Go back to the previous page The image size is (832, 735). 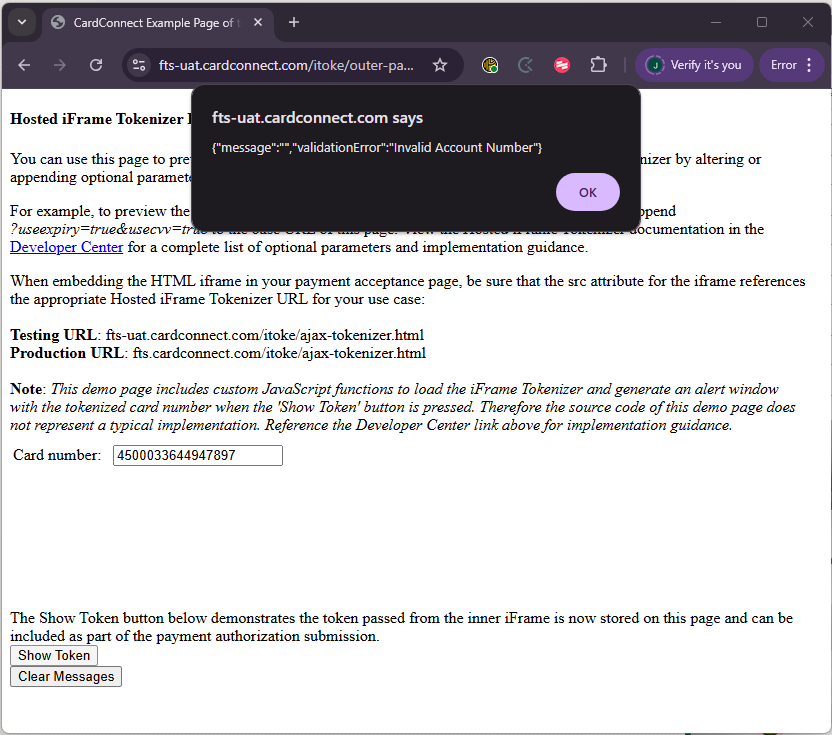pos(24,65)
